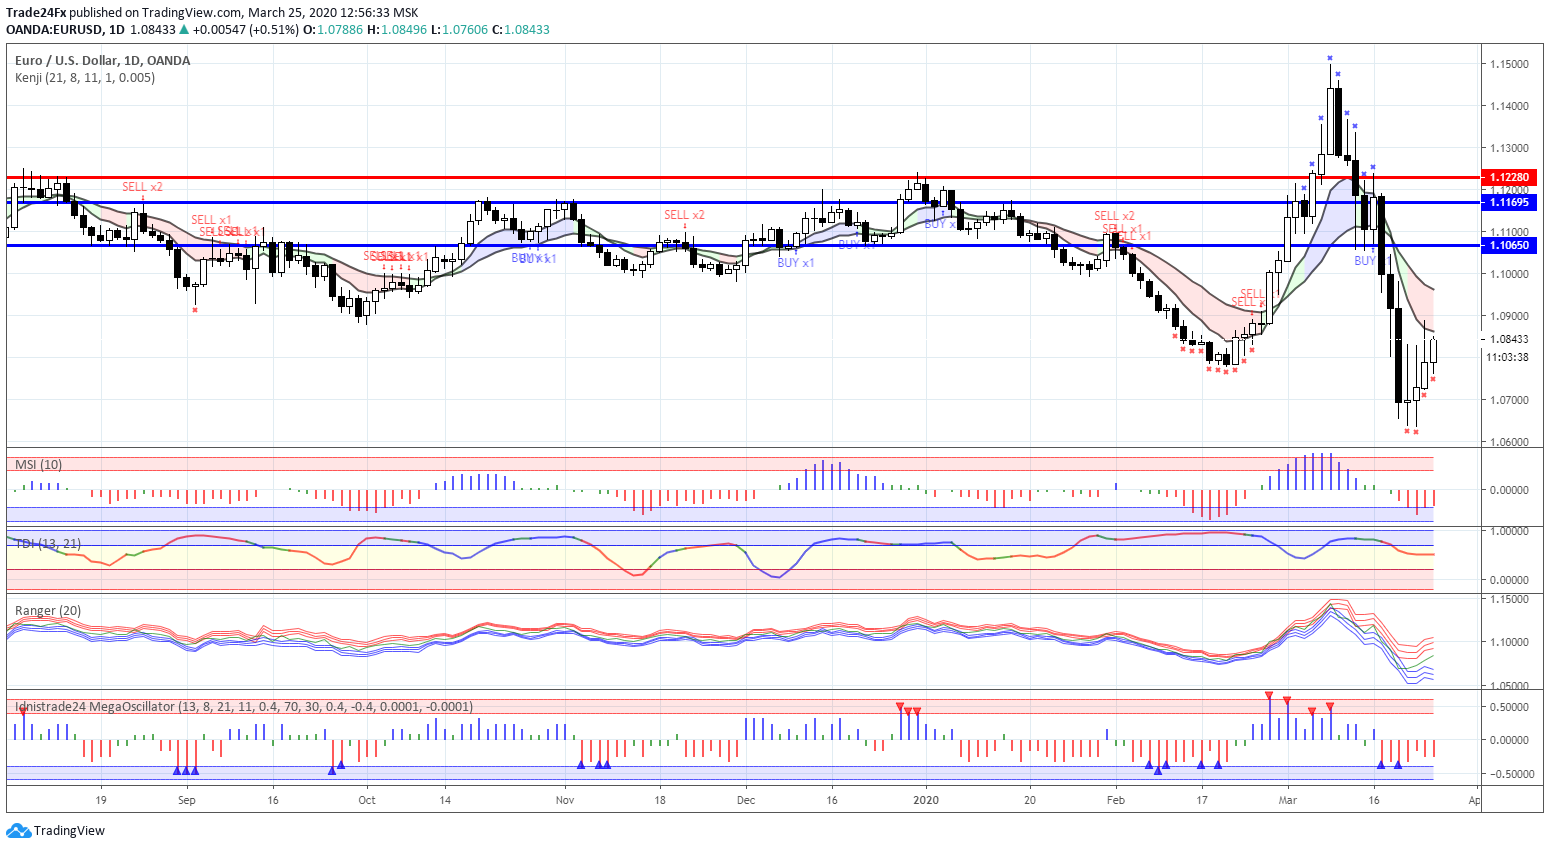1550x849 pixels.
Task: Click the Ranger (20) indicator label
Action: coord(48,610)
